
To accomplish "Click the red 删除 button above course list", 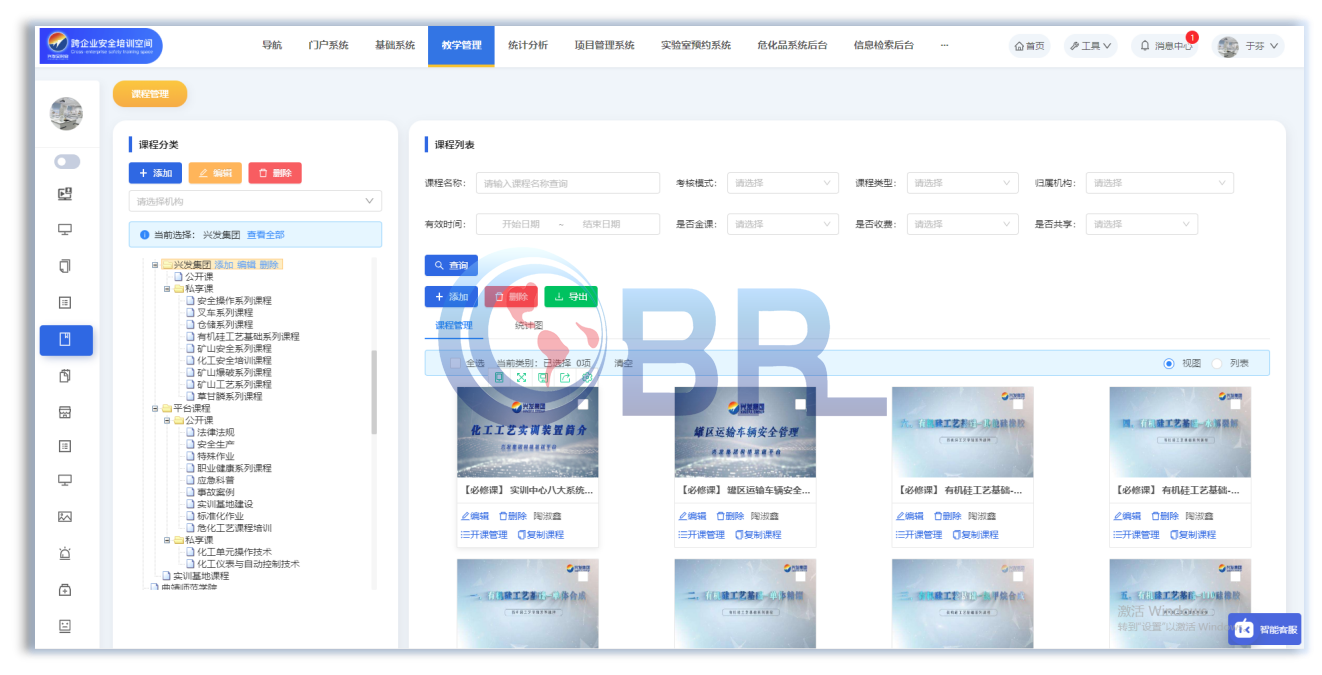I will tap(511, 297).
